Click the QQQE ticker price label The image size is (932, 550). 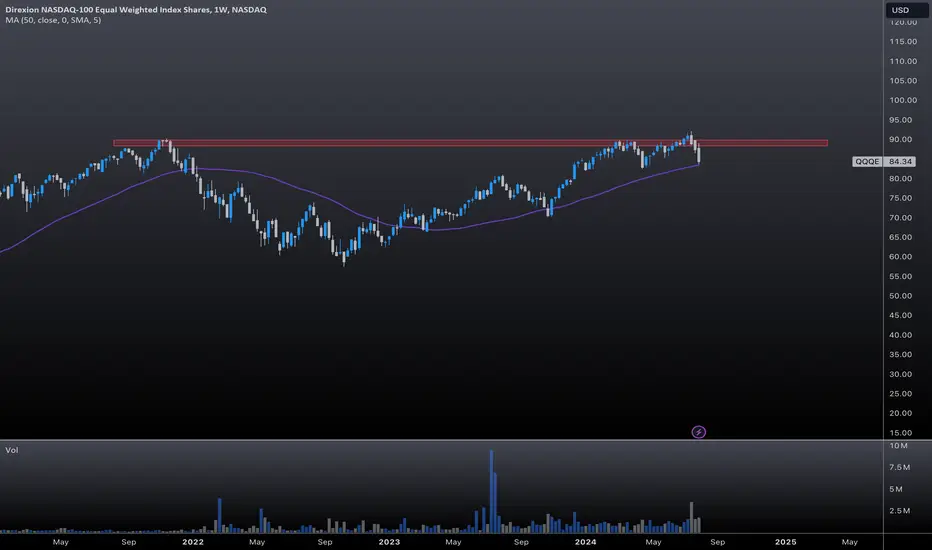point(867,162)
